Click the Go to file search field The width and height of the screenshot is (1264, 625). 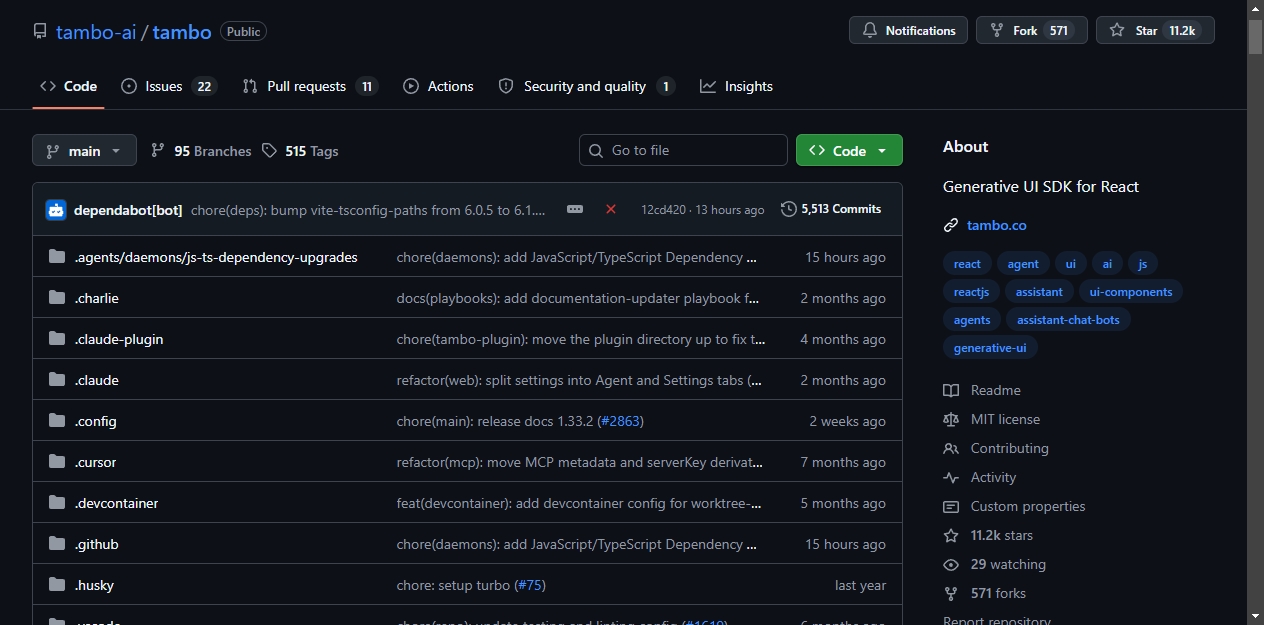683,150
